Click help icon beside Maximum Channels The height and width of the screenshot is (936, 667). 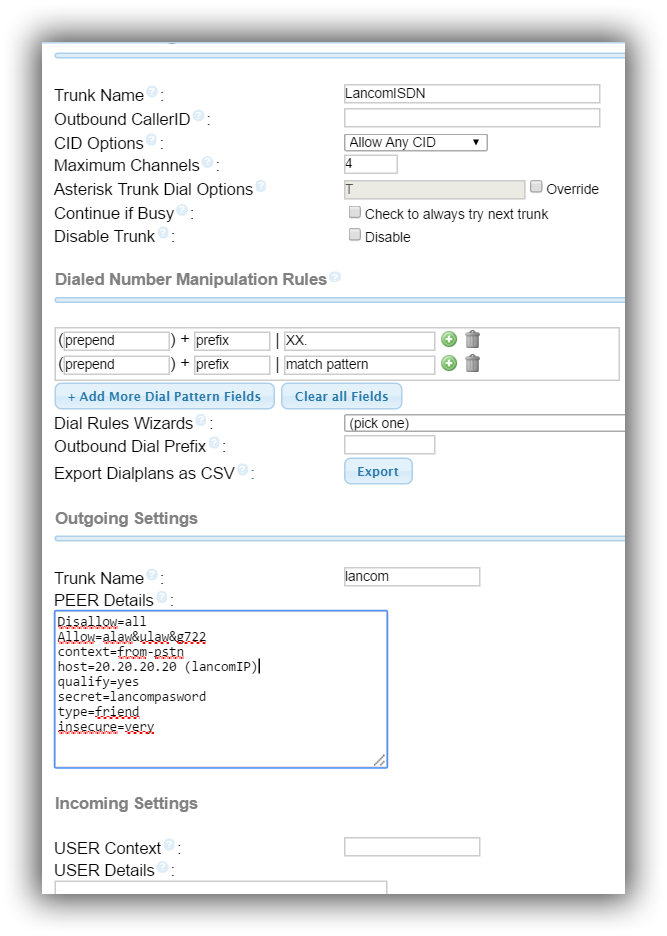[207, 162]
